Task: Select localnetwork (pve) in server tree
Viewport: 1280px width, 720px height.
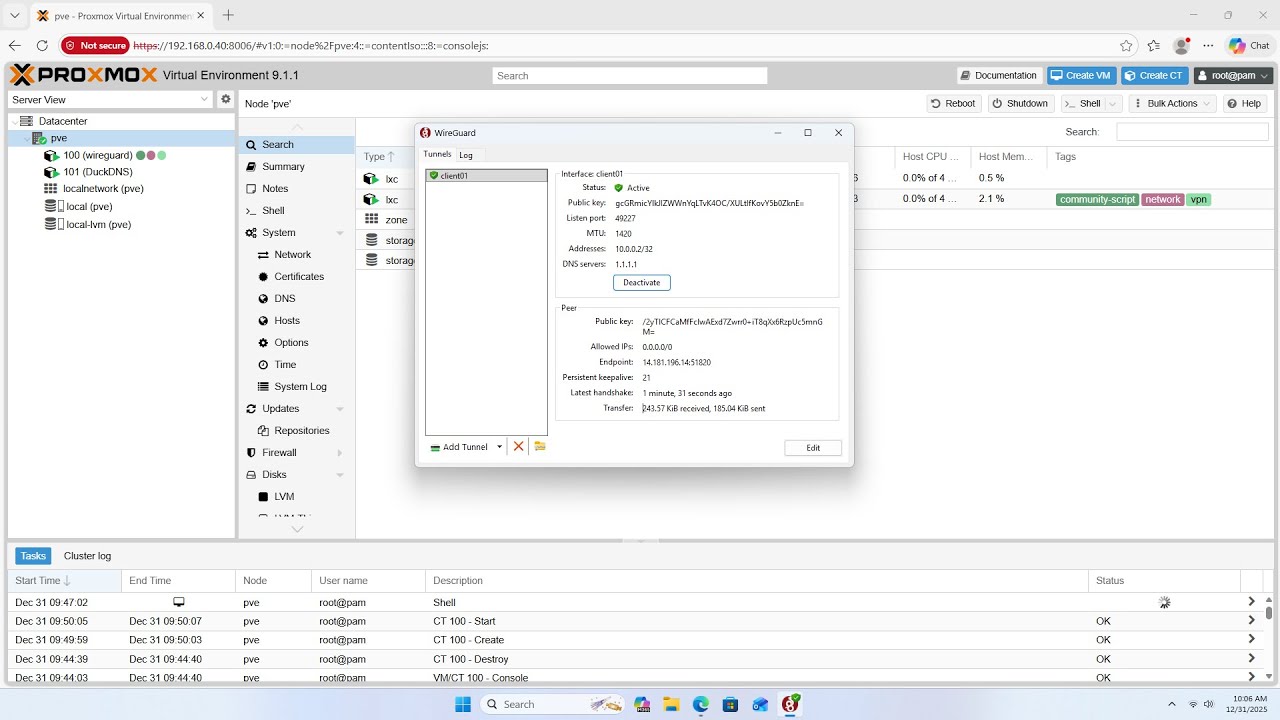Action: (104, 188)
